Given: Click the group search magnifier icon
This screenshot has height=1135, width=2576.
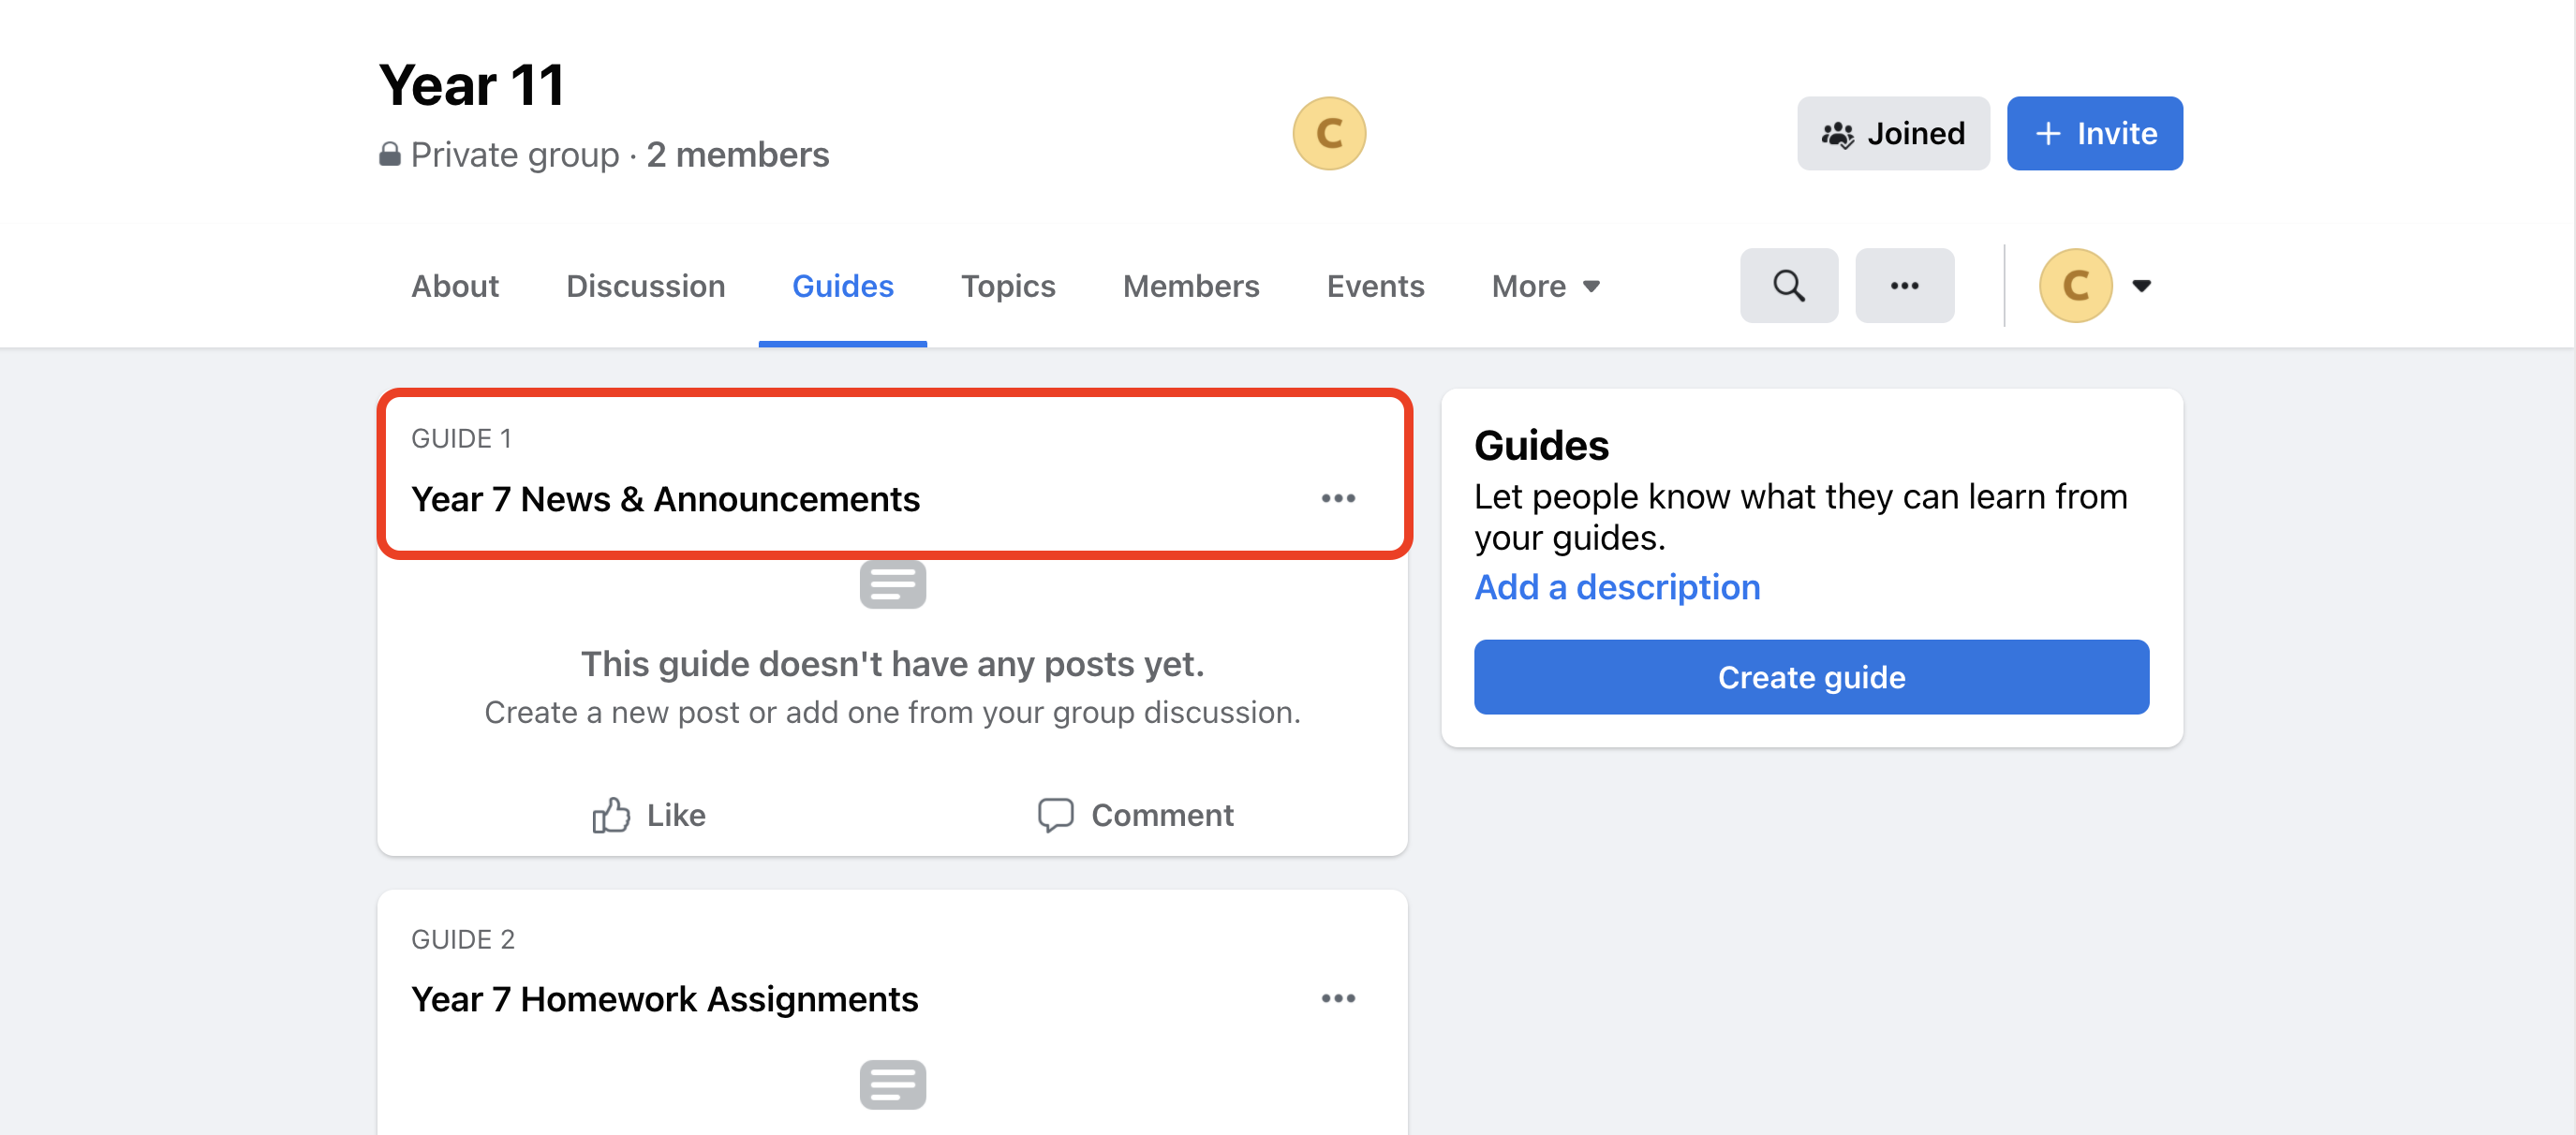Looking at the screenshot, I should [1788, 286].
